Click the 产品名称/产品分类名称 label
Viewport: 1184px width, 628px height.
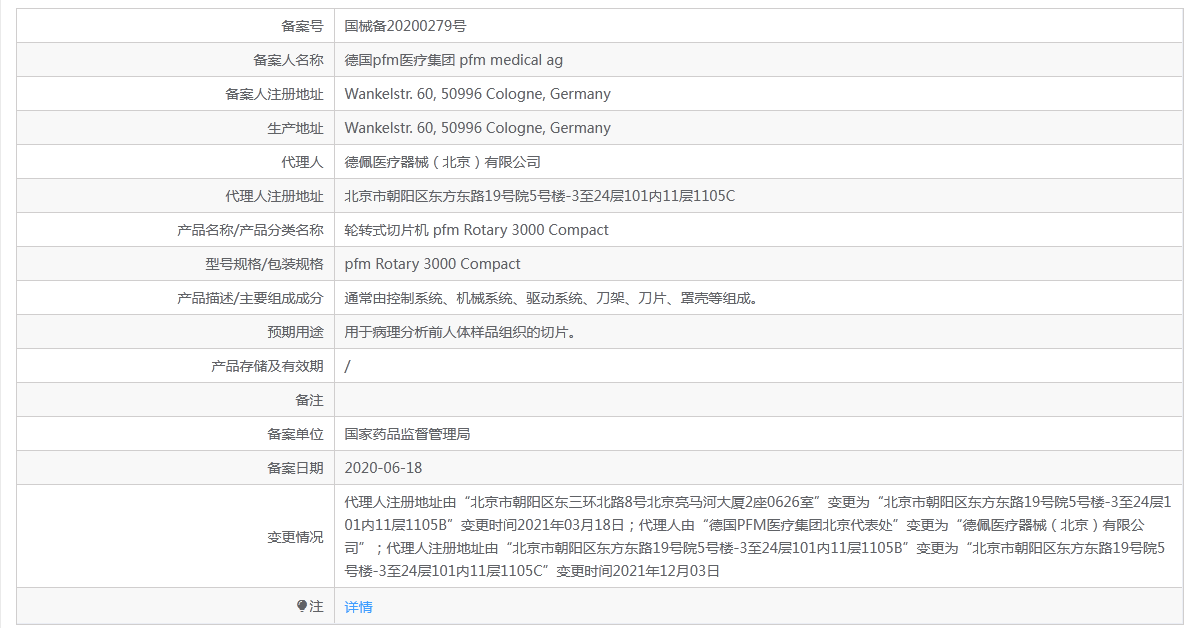(x=250, y=230)
